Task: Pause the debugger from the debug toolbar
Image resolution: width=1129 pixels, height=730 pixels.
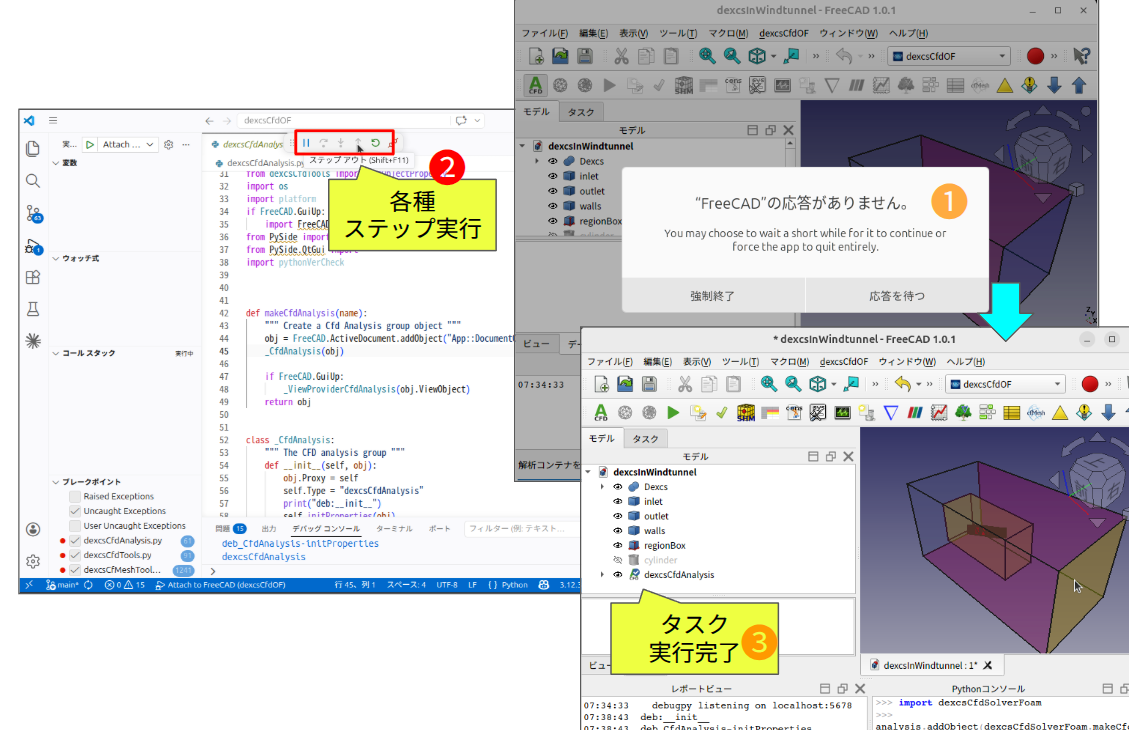Action: pyautogui.click(x=307, y=144)
